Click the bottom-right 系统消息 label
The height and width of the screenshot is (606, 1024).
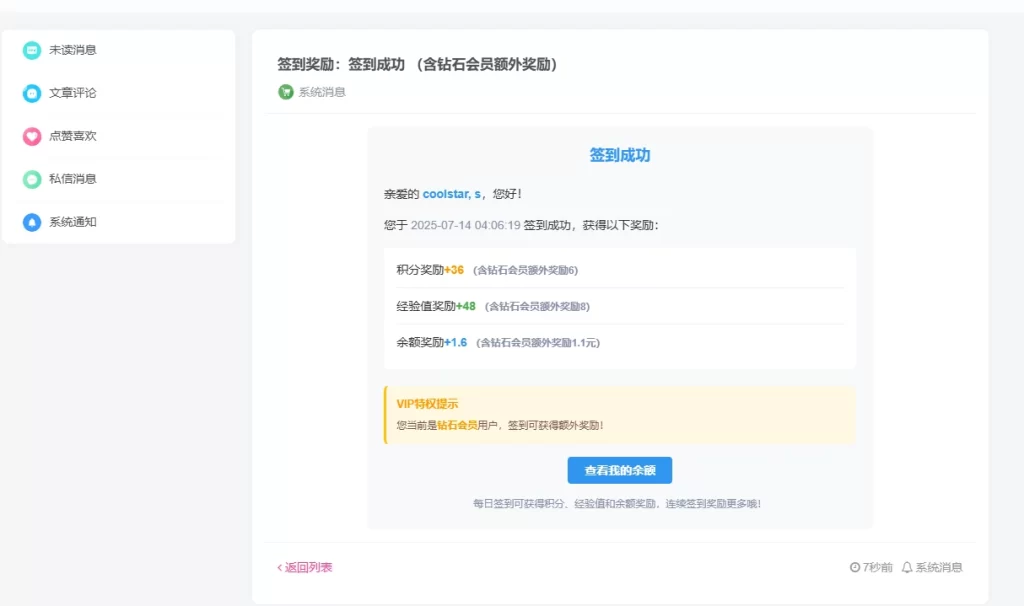point(940,566)
